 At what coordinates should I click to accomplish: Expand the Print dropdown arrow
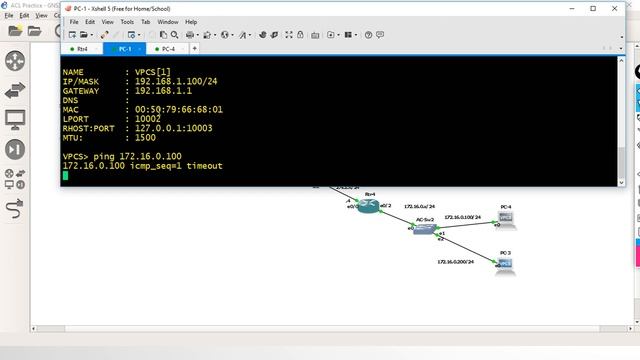[x=198, y=35]
